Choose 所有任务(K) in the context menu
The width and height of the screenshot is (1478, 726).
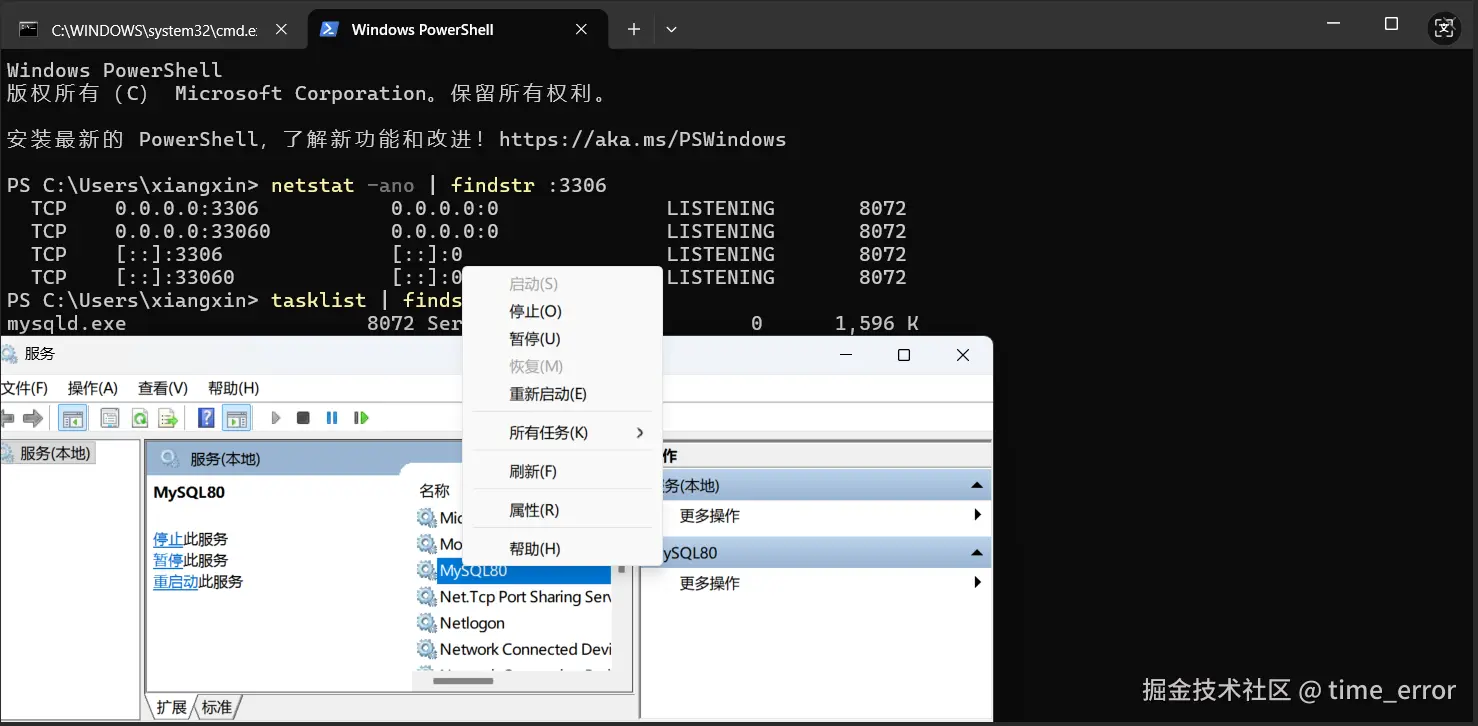click(x=561, y=433)
